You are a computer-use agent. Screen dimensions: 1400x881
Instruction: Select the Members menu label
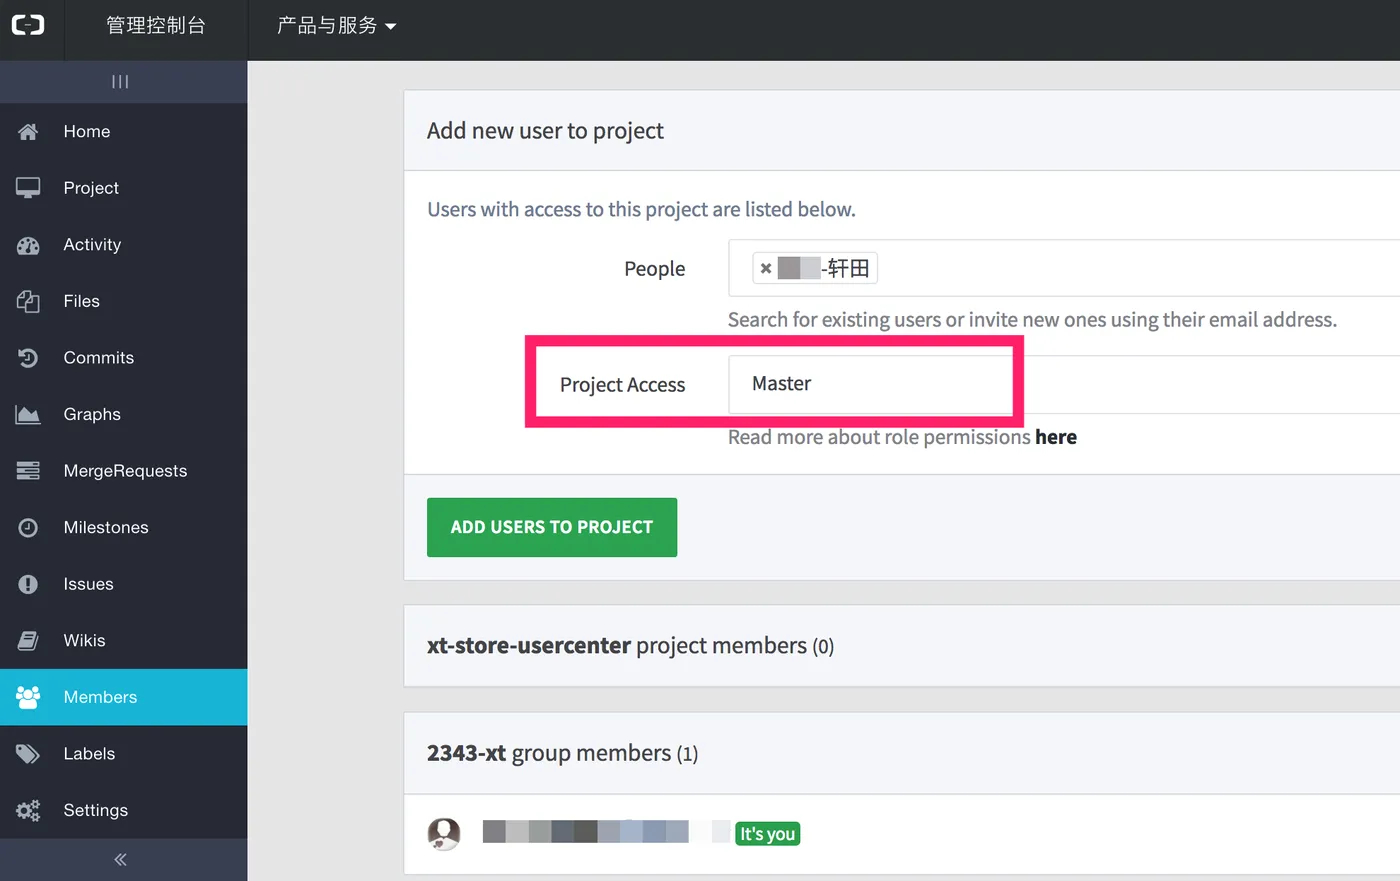100,697
